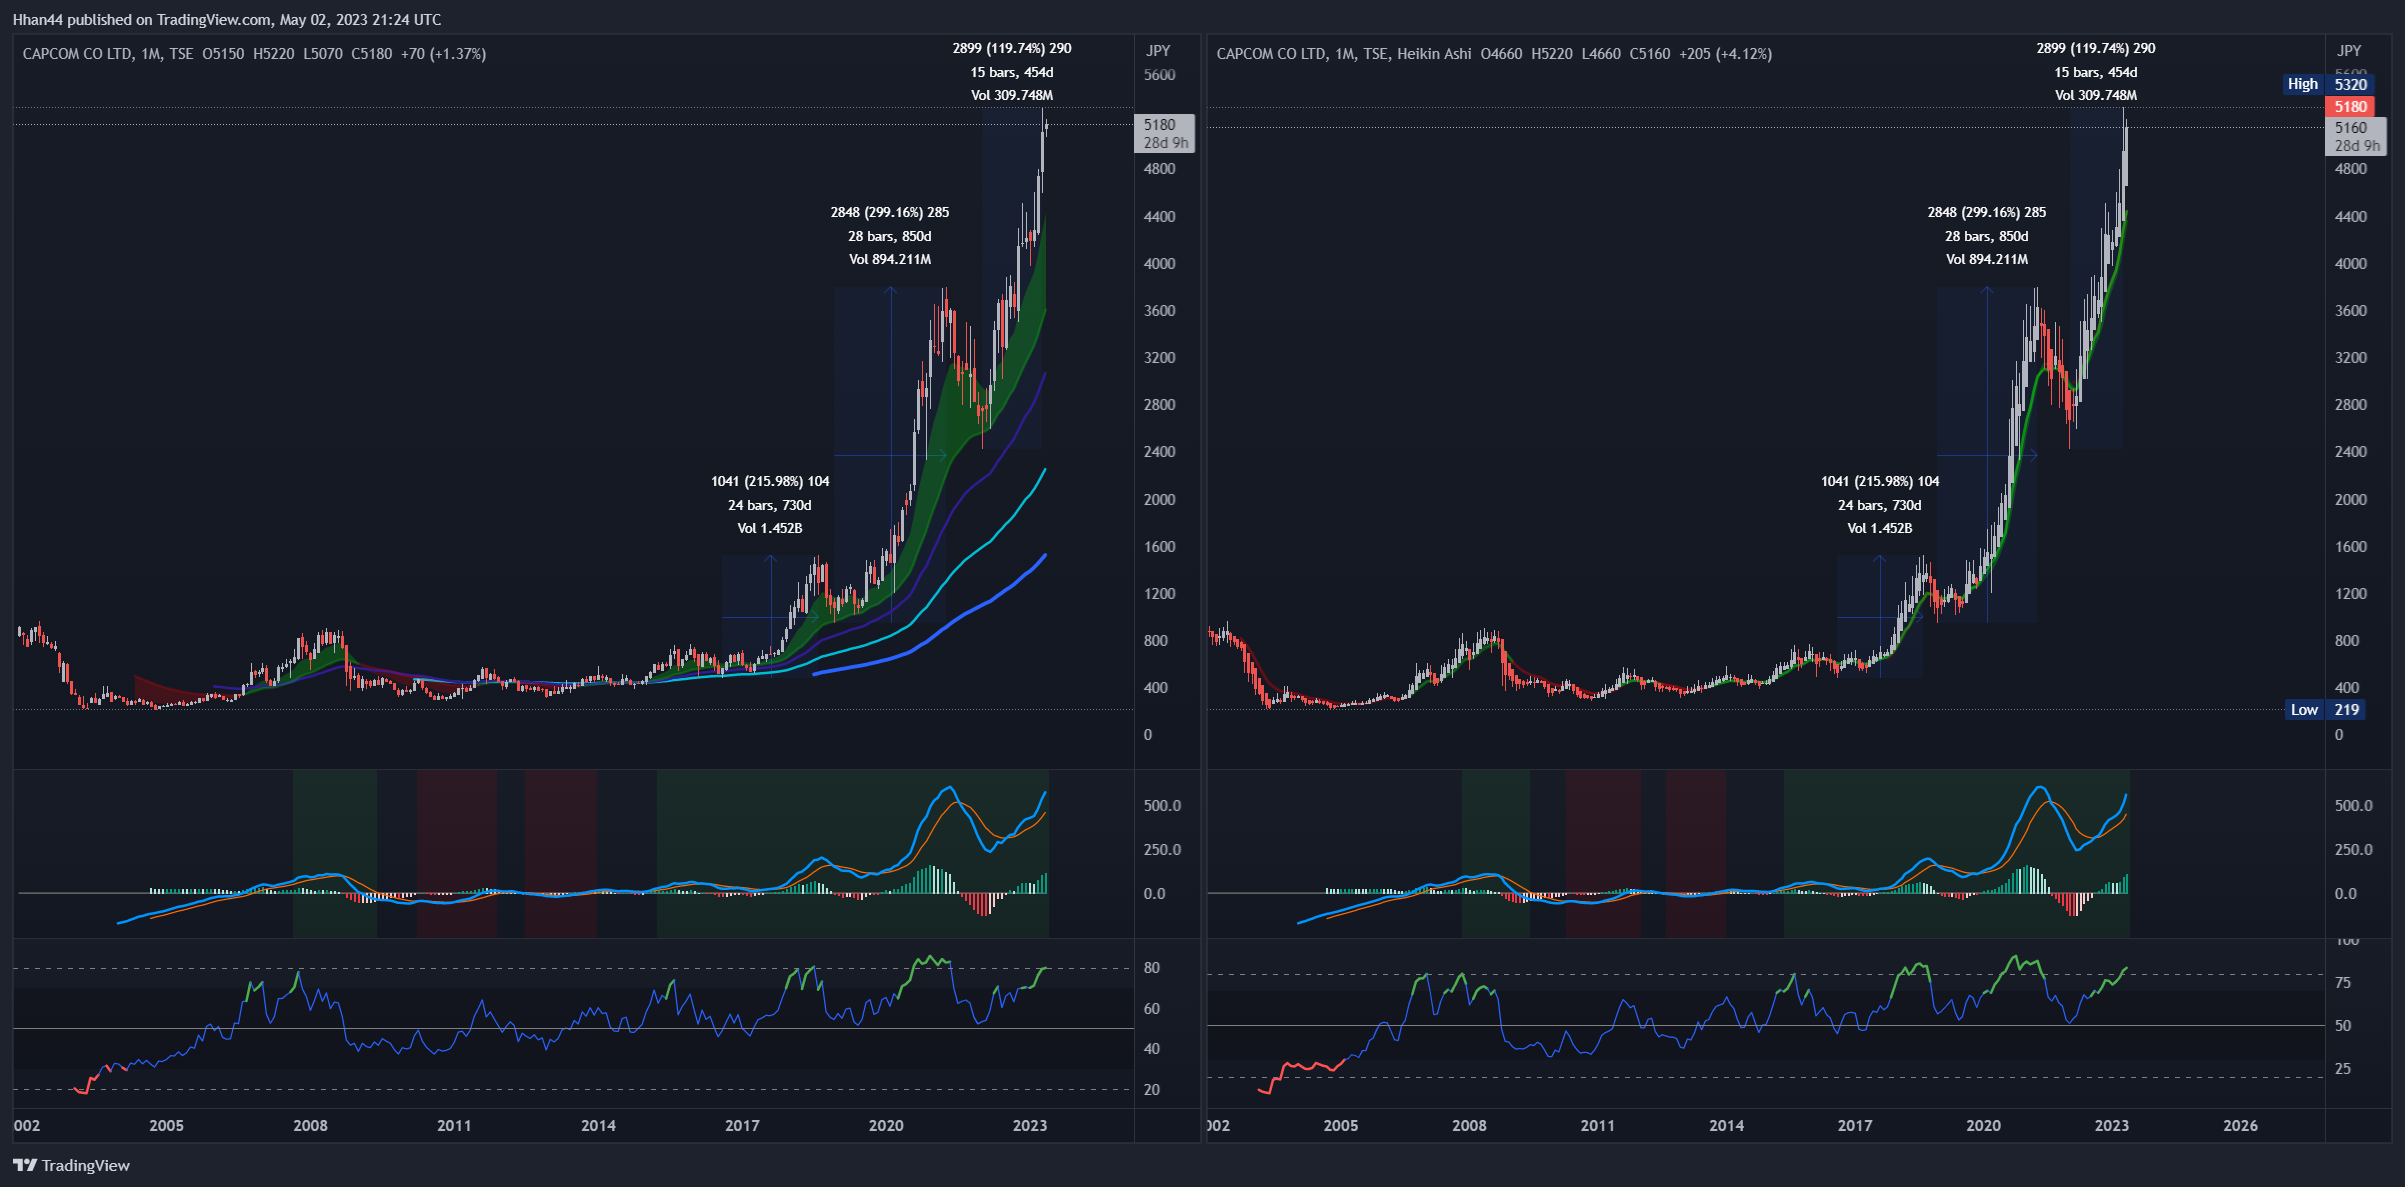Viewport: 2405px width, 1187px height.
Task: Click the JPY currency label on candlestick chart
Action: pos(1159,50)
